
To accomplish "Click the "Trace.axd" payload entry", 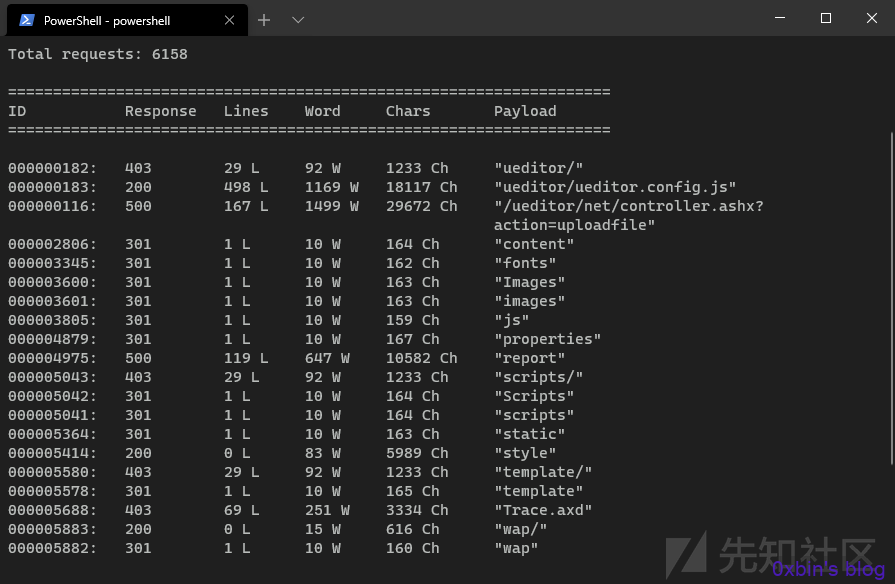I will click(x=543, y=510).
